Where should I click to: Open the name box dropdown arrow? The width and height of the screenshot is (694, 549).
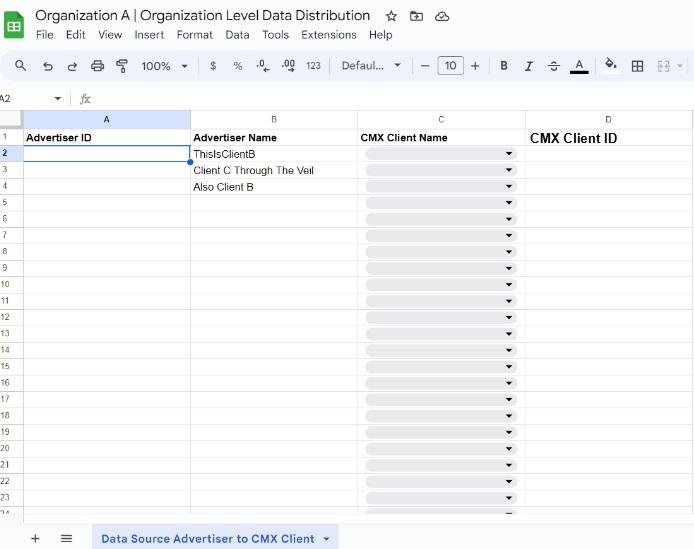[x=58, y=98]
